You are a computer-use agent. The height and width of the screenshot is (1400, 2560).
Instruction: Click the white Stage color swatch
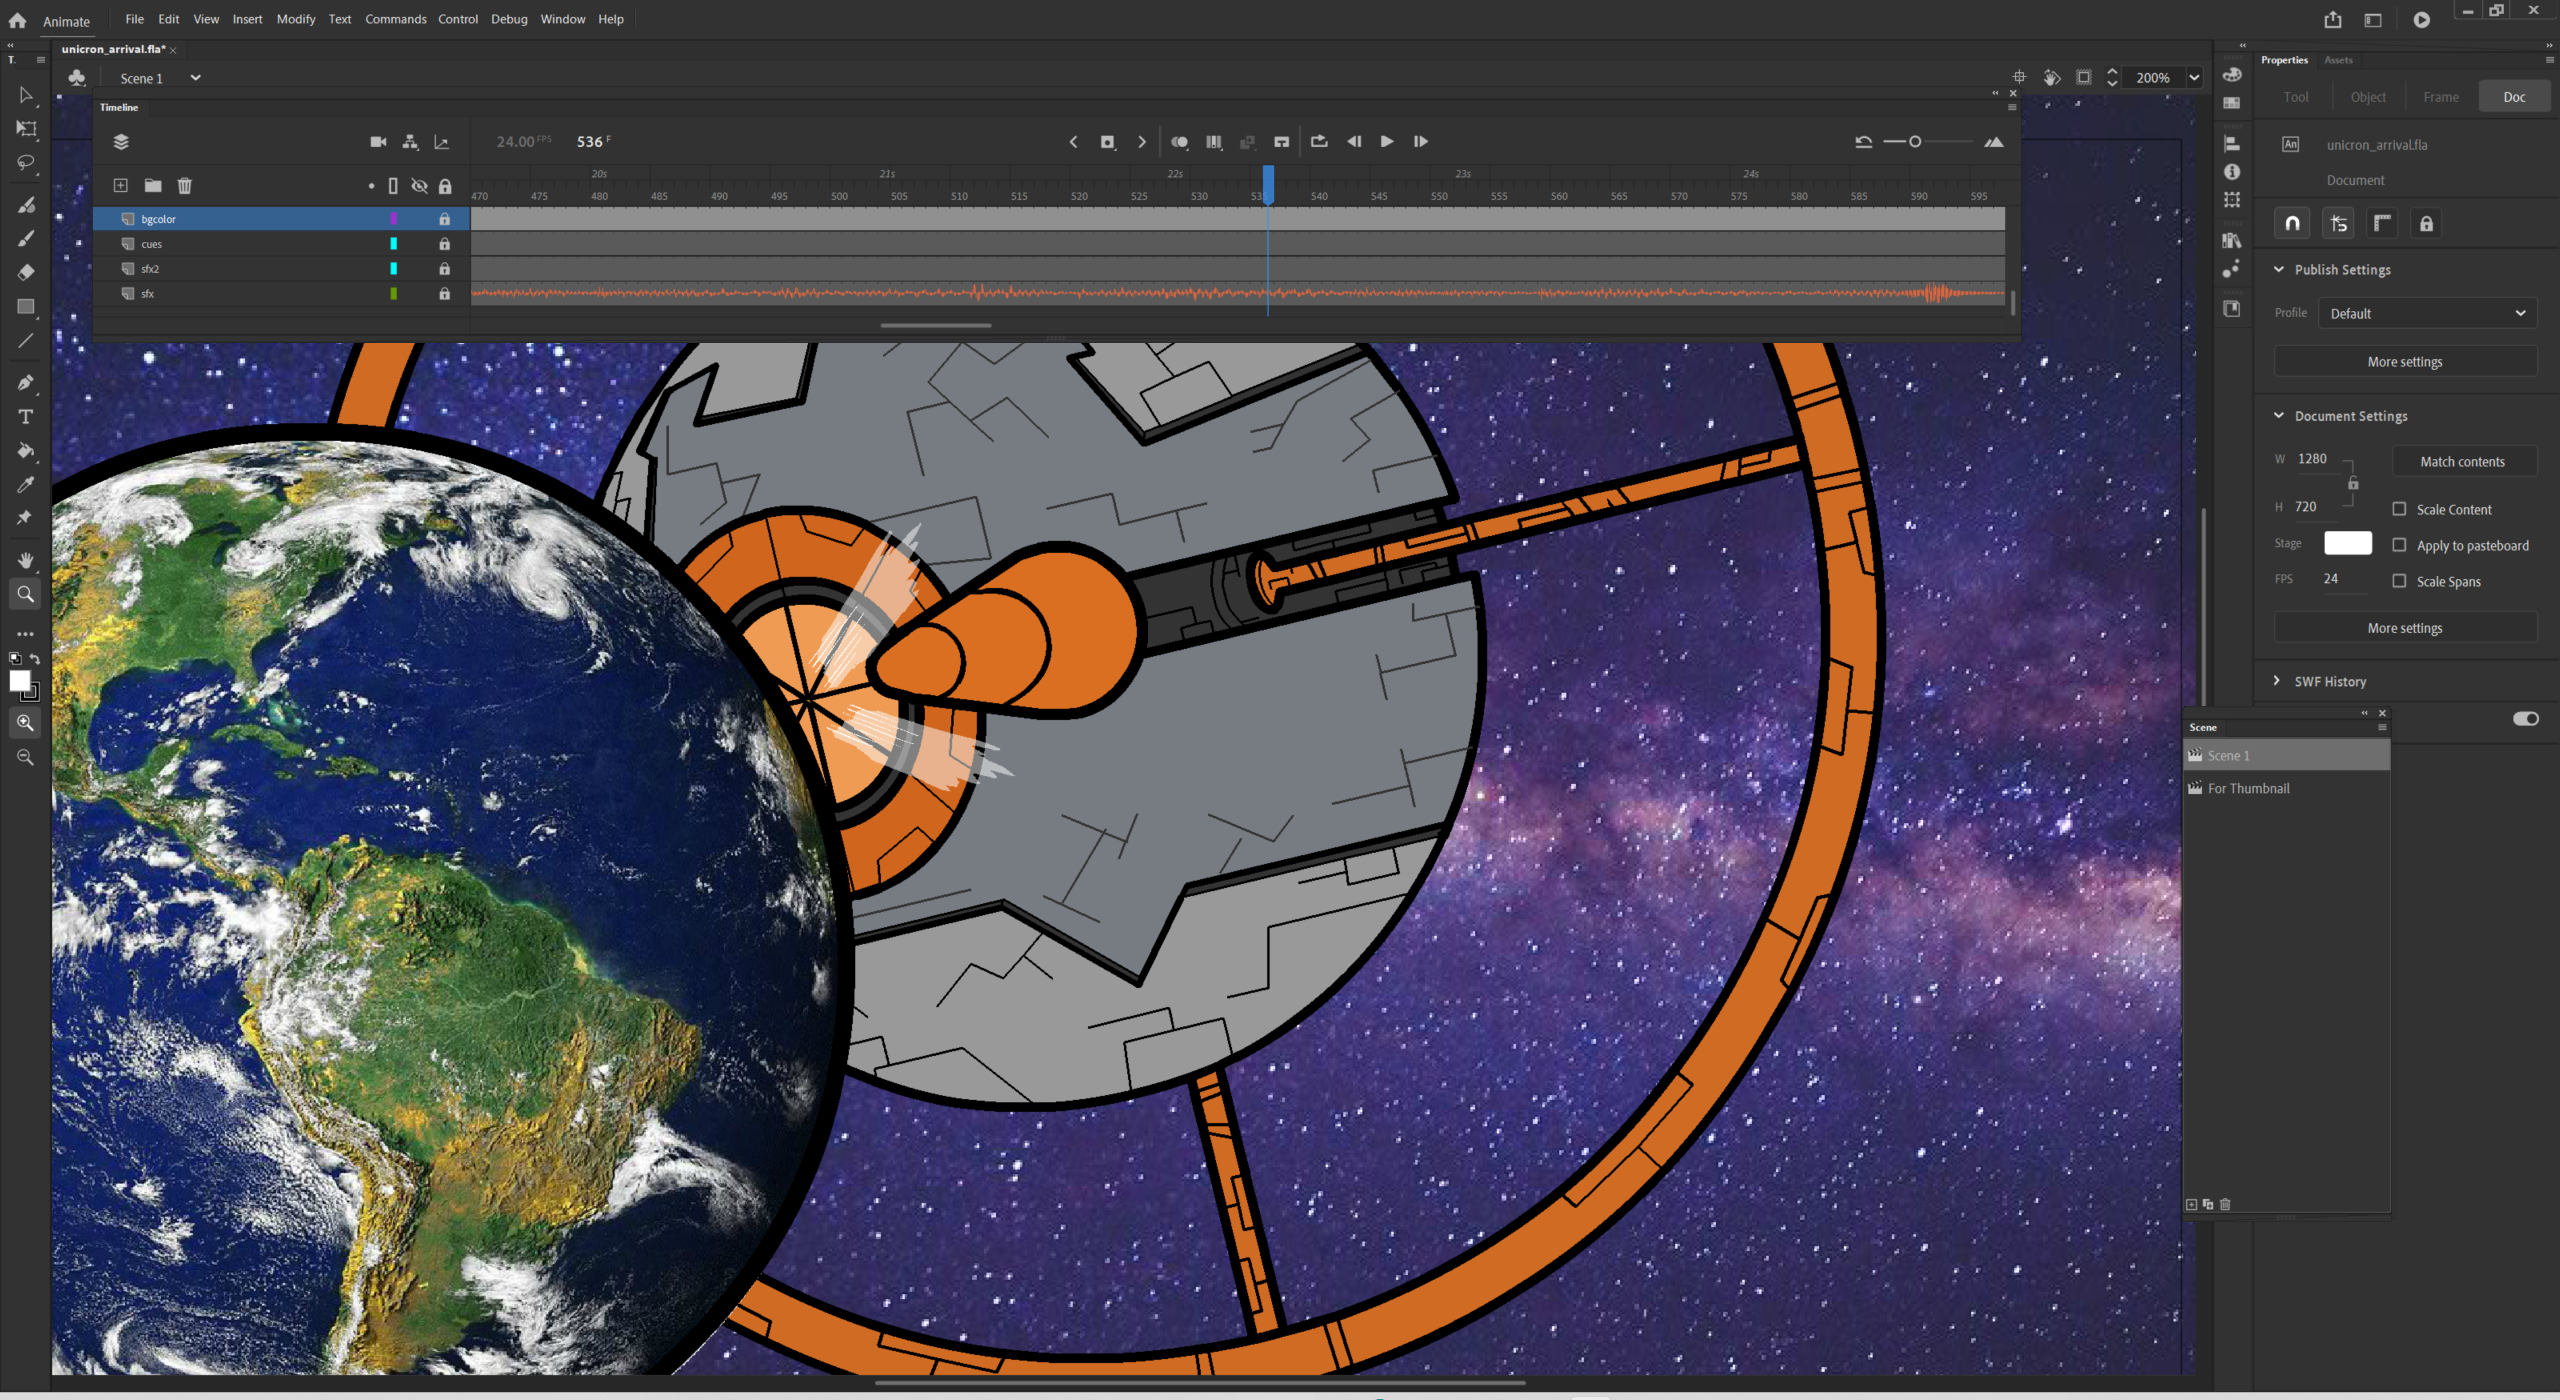2347,543
